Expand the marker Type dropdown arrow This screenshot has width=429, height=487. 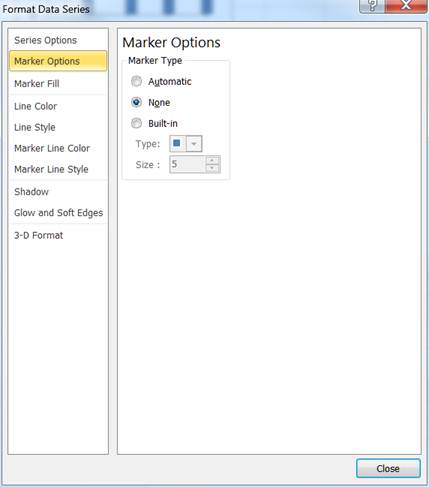(x=194, y=144)
